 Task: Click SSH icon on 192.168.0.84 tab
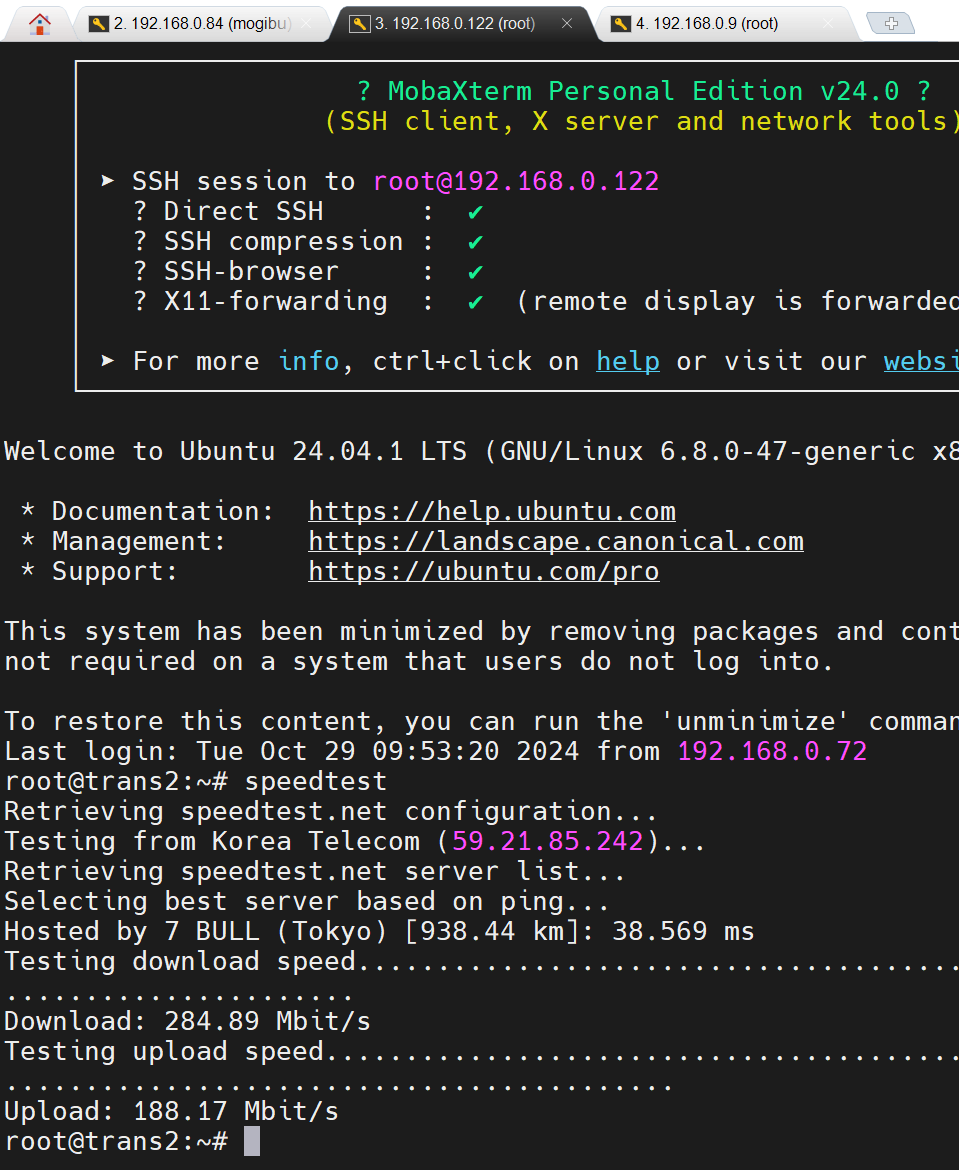(x=99, y=24)
